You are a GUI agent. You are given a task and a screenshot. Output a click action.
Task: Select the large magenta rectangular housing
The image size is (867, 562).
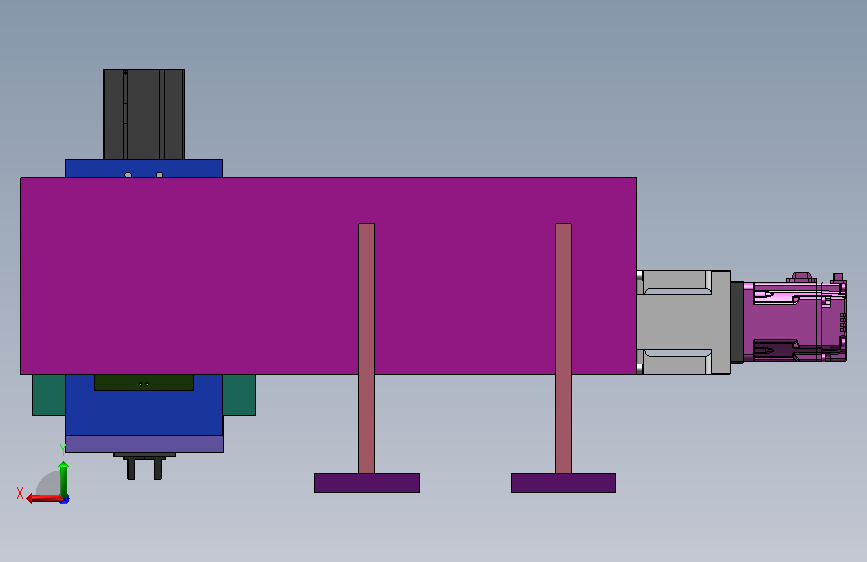coord(328,276)
